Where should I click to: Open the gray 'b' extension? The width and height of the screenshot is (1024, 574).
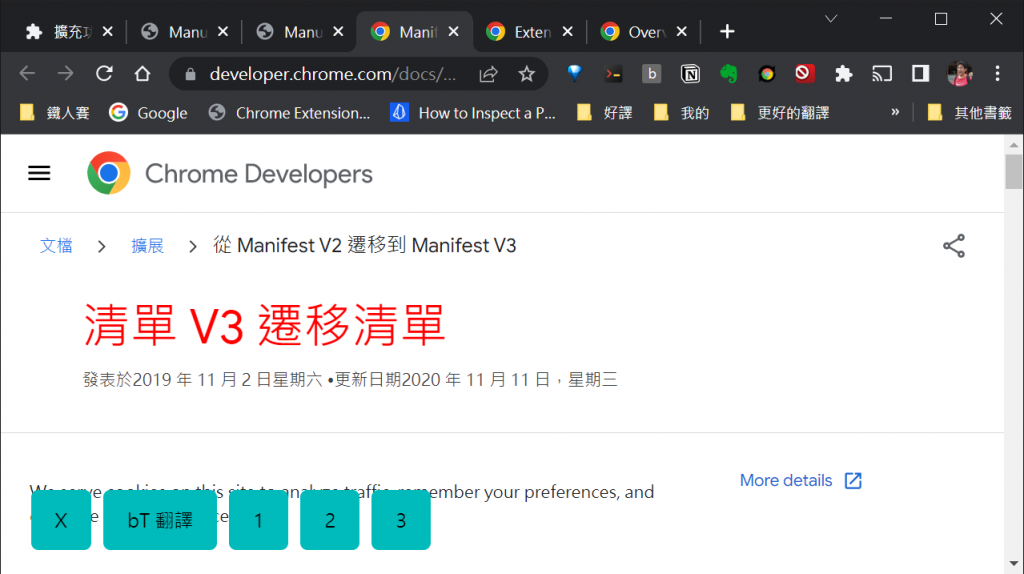click(651, 74)
